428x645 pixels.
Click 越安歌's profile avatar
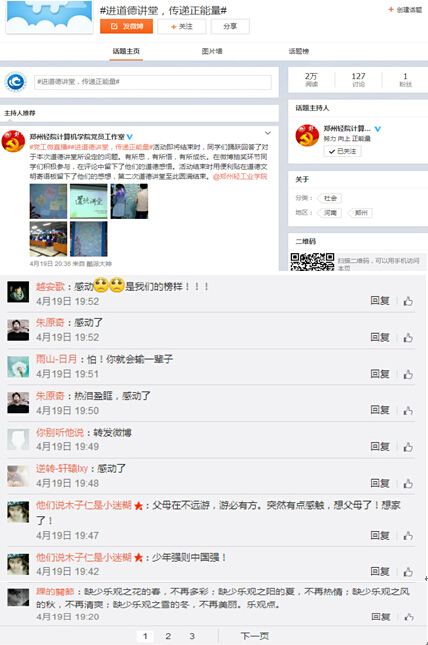18,292
